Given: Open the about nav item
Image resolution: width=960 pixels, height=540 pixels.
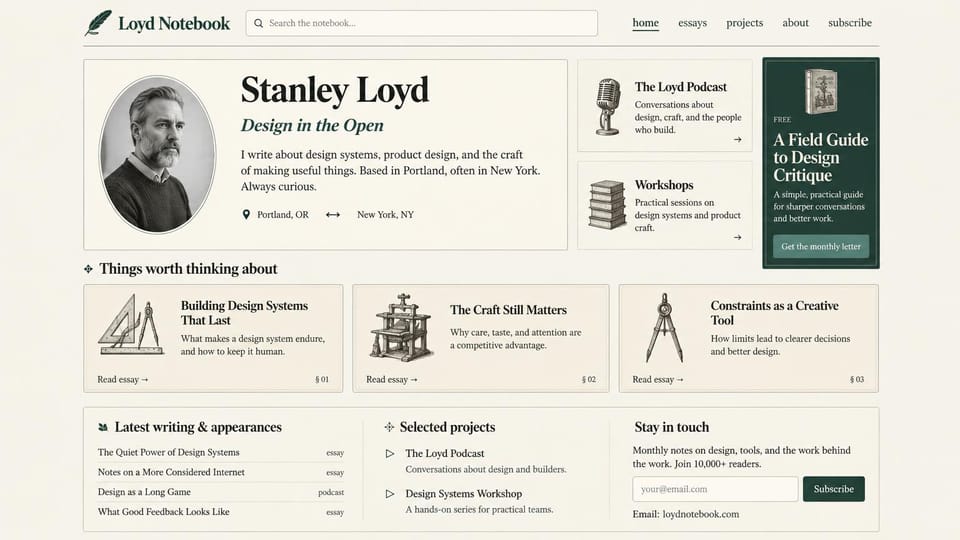Looking at the screenshot, I should point(795,23).
